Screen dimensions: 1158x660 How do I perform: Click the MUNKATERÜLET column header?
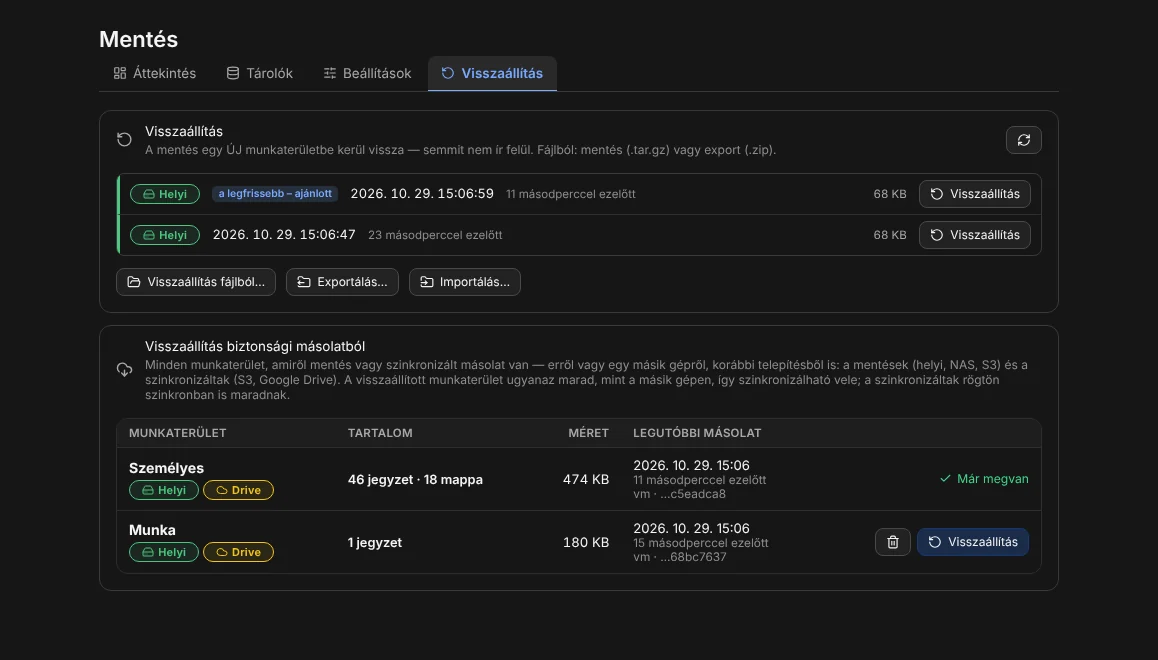coord(177,433)
